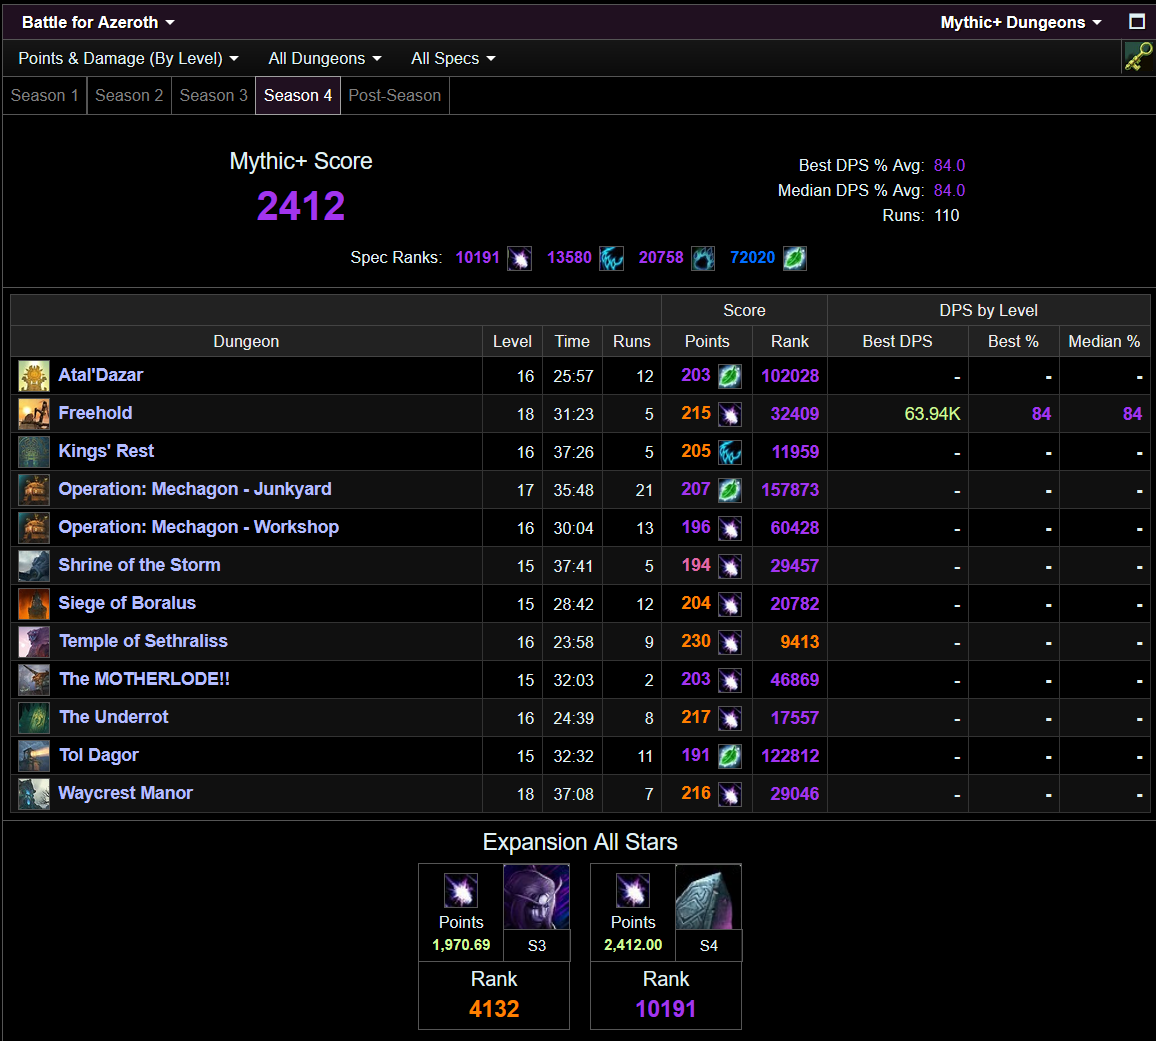This screenshot has width=1156, height=1041.
Task: Open the Waycrest Manor dungeon link
Action: 125,793
